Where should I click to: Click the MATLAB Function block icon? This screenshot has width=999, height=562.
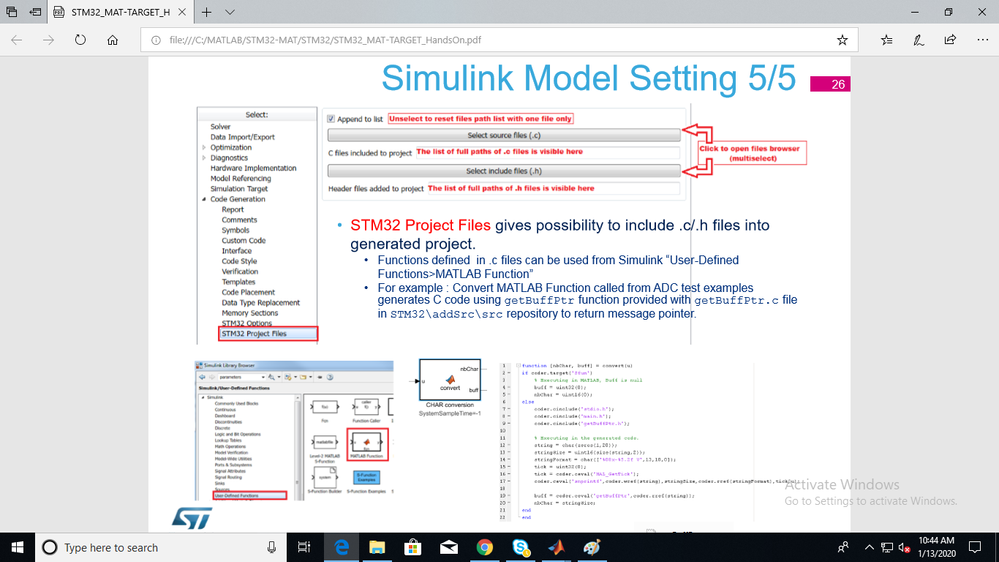[x=366, y=442]
